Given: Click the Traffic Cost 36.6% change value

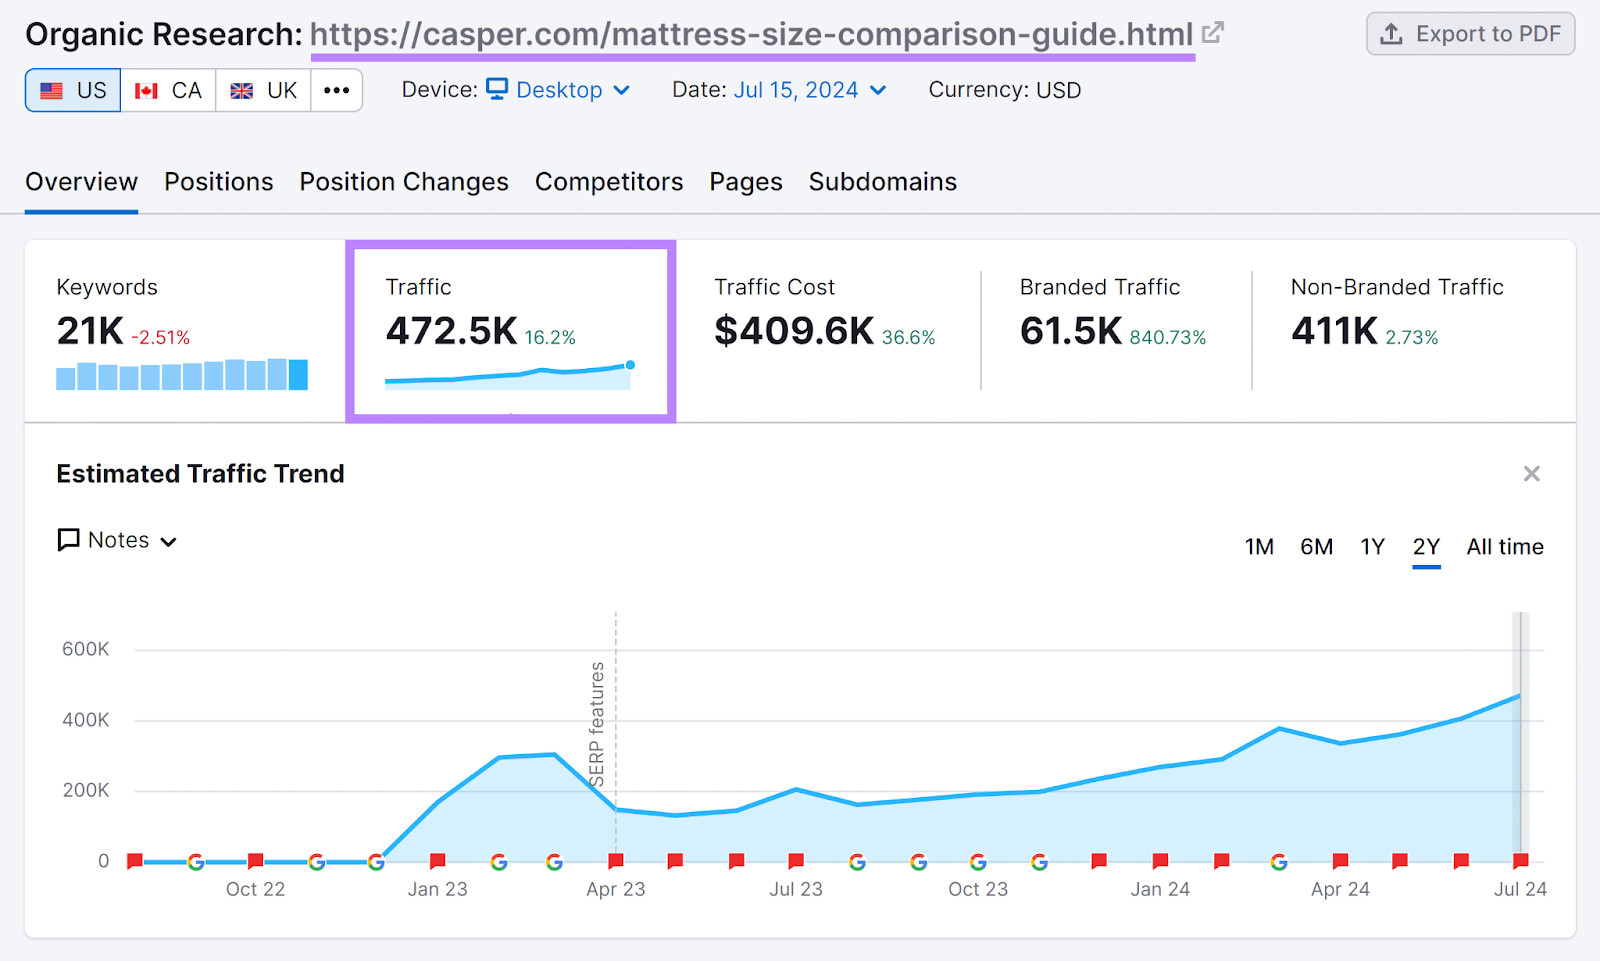Looking at the screenshot, I should coord(908,338).
